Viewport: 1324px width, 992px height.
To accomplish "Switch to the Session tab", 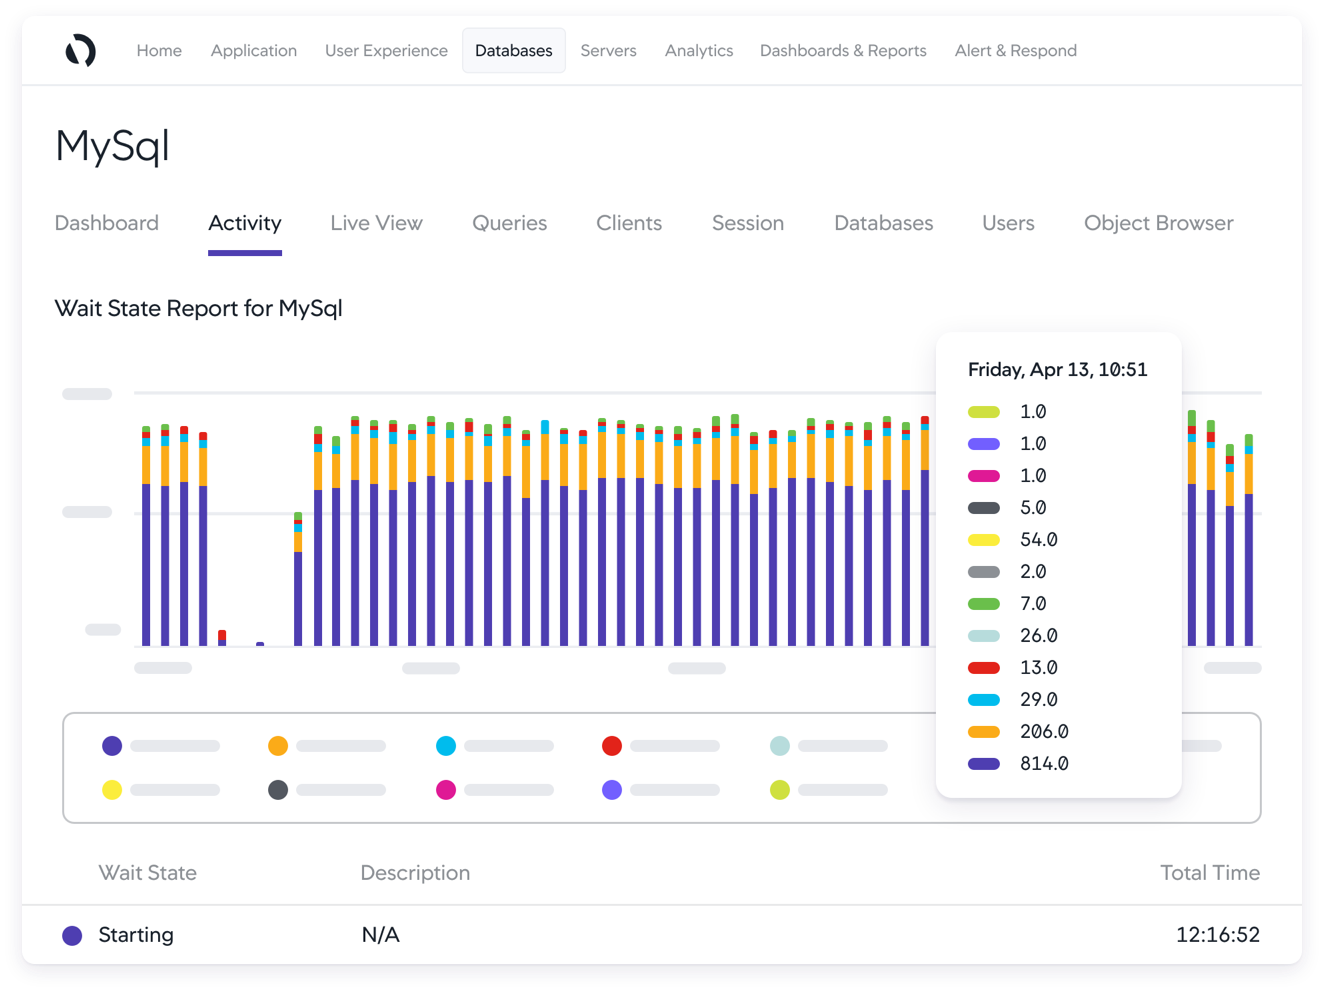I will point(748,223).
